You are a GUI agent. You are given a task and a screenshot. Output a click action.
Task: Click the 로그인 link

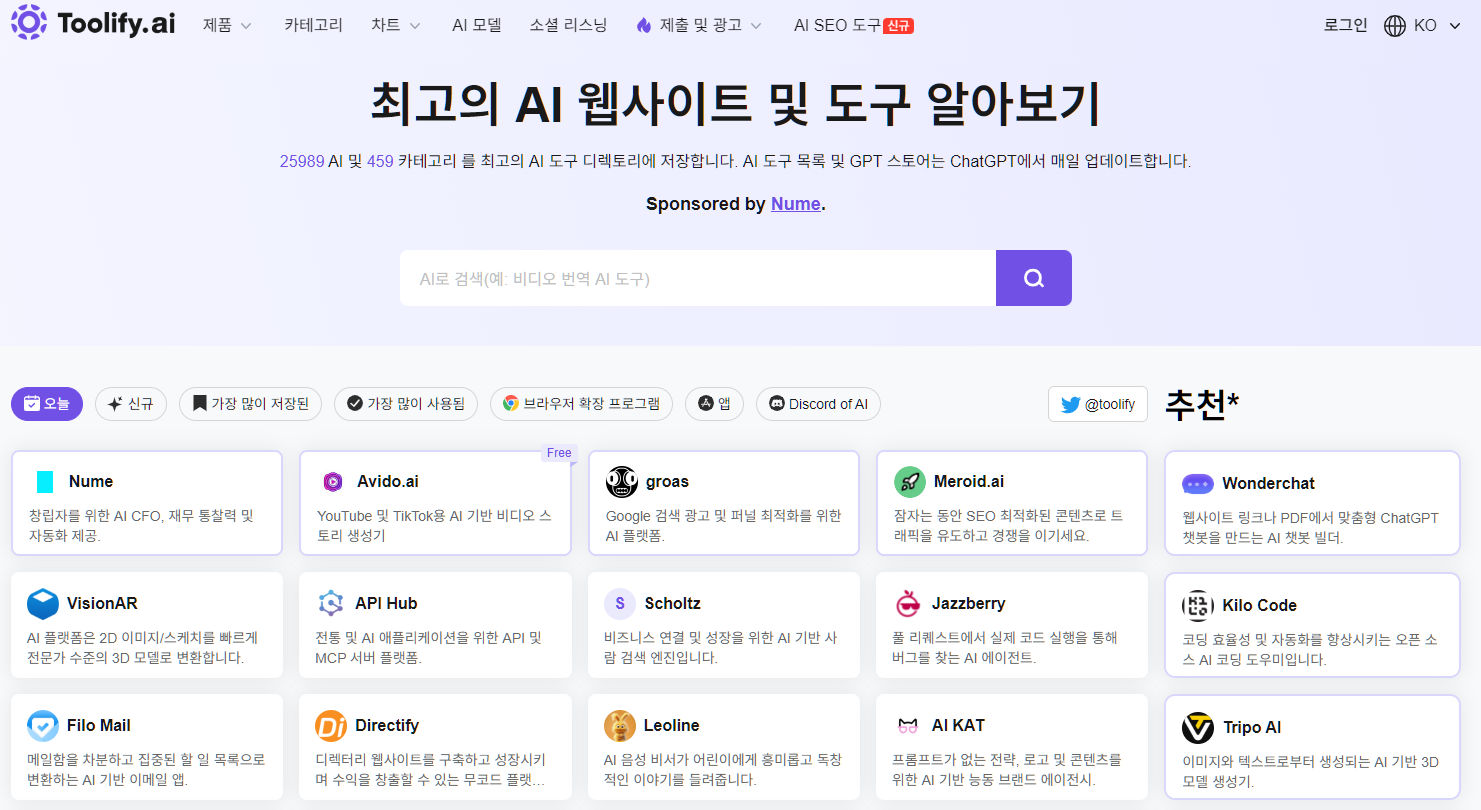[x=1345, y=25]
